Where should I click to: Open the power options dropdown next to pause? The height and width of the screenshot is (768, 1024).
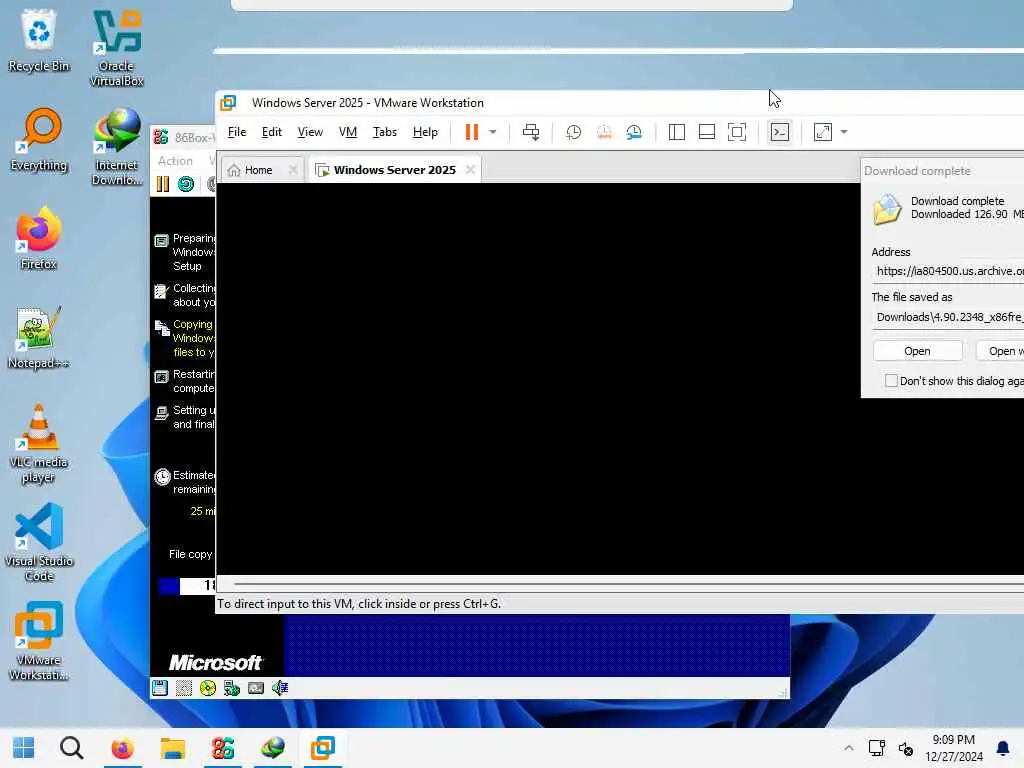[493, 132]
